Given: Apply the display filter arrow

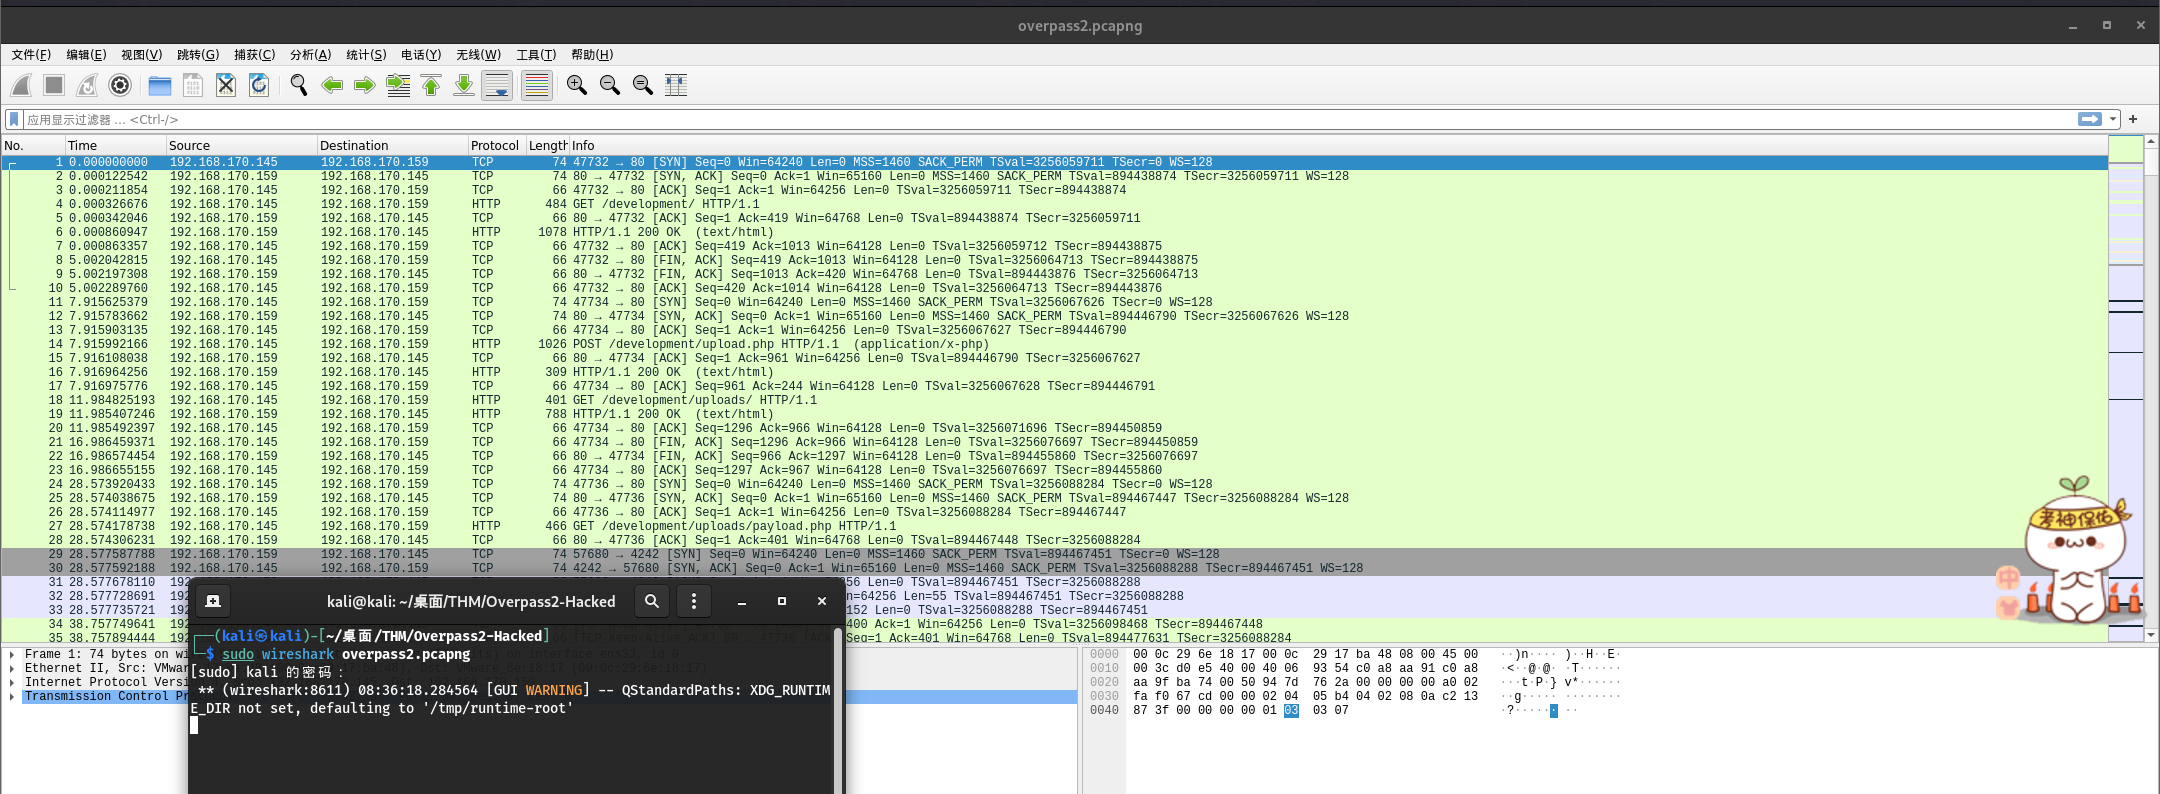Looking at the screenshot, I should (2089, 119).
